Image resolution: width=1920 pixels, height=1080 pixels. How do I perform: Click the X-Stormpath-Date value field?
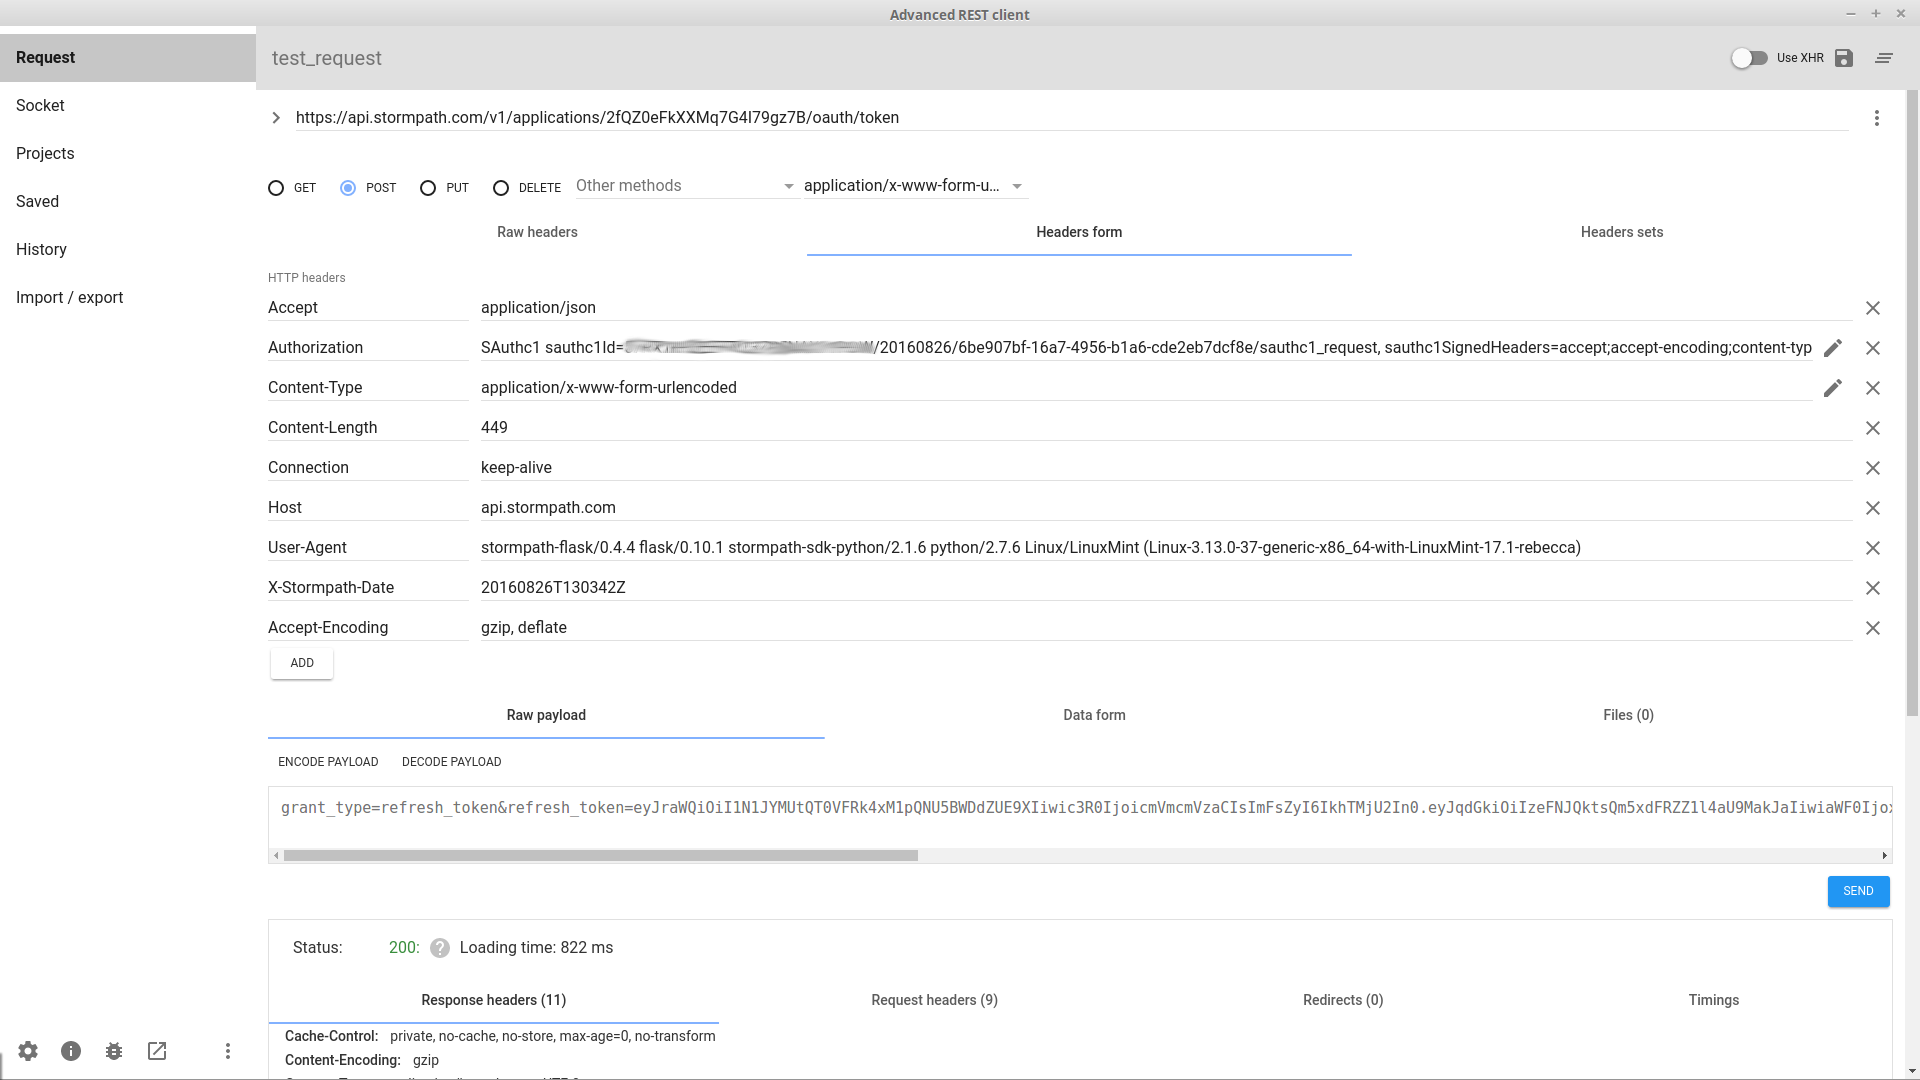click(1166, 588)
